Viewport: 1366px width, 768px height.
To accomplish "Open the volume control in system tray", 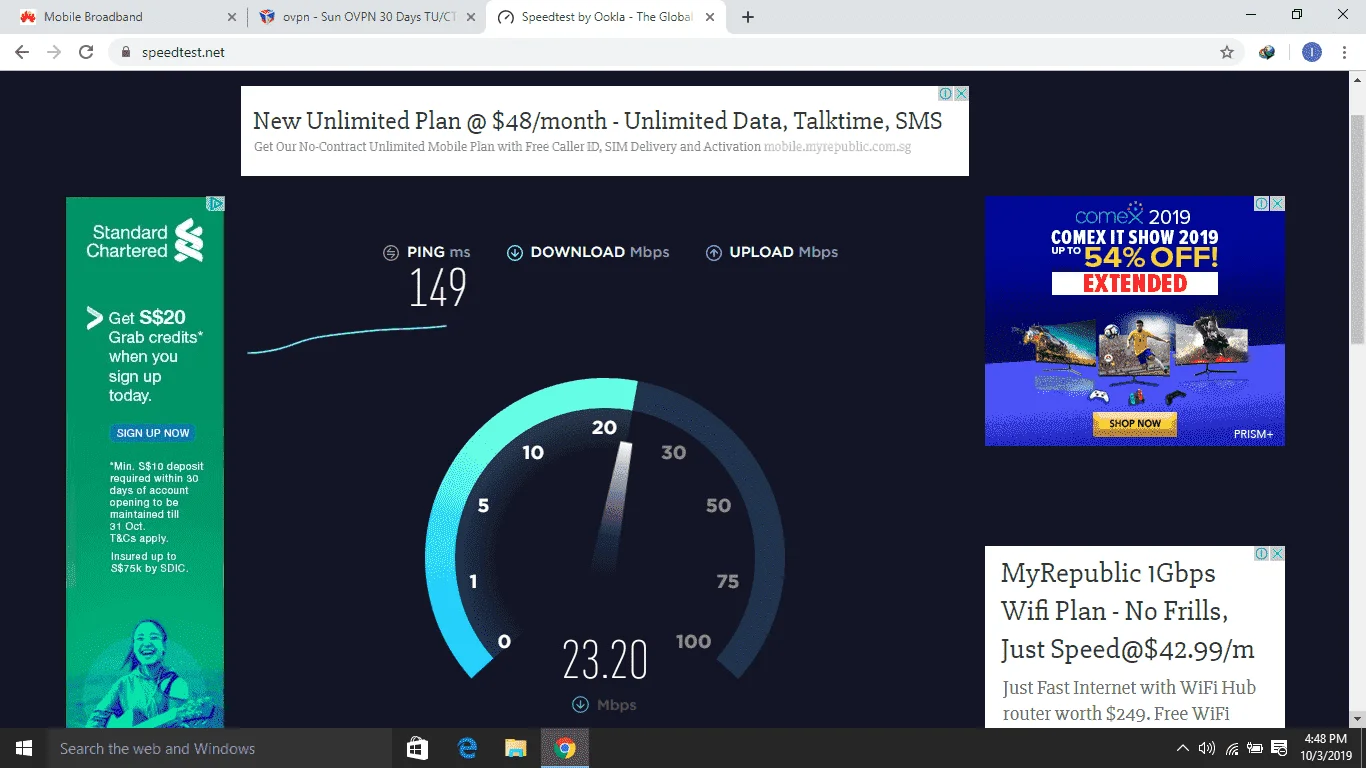I will (x=1206, y=748).
